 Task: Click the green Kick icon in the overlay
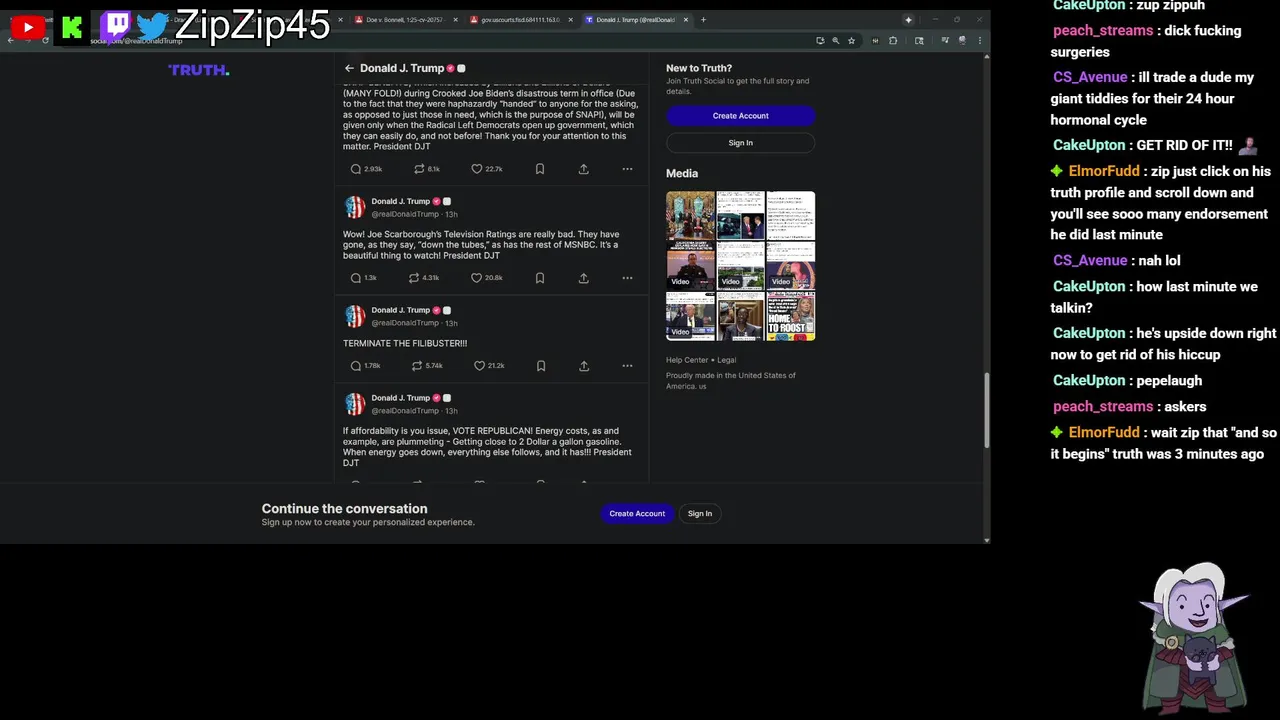[72, 28]
